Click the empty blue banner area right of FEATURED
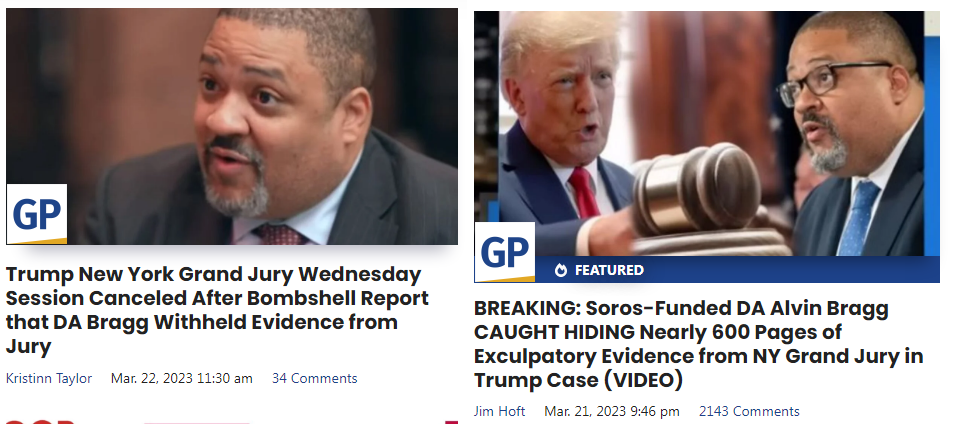964x424 pixels. coord(792,270)
